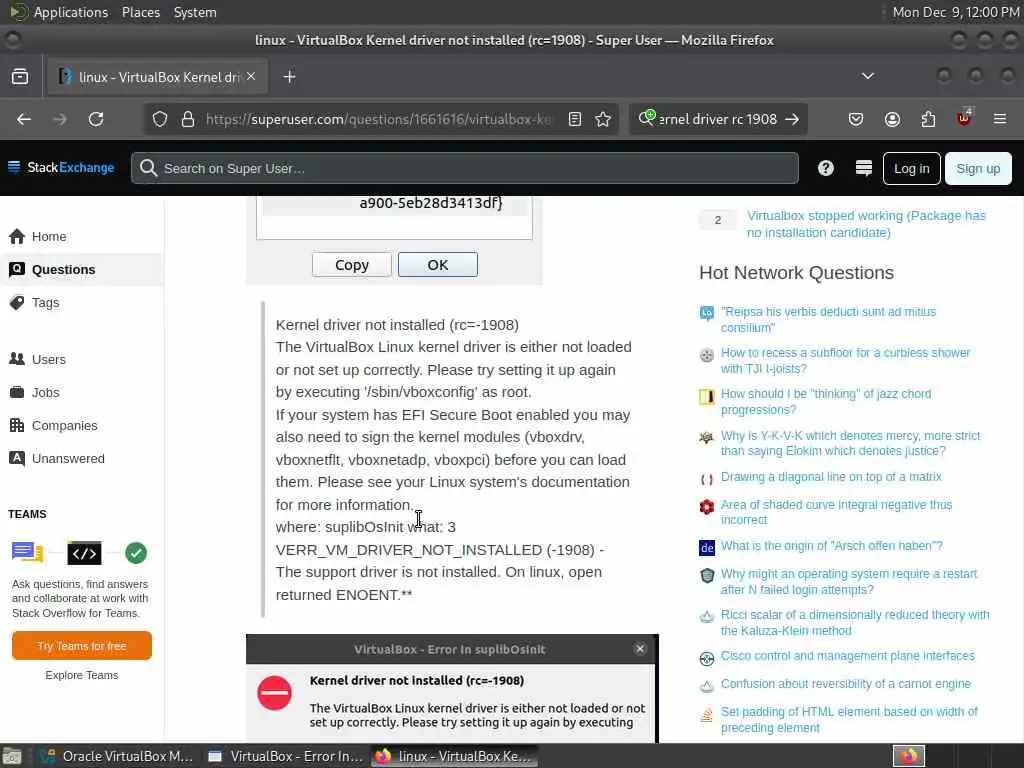
Task: Open 'Virtualbox stopped working' related question
Action: pos(866,224)
